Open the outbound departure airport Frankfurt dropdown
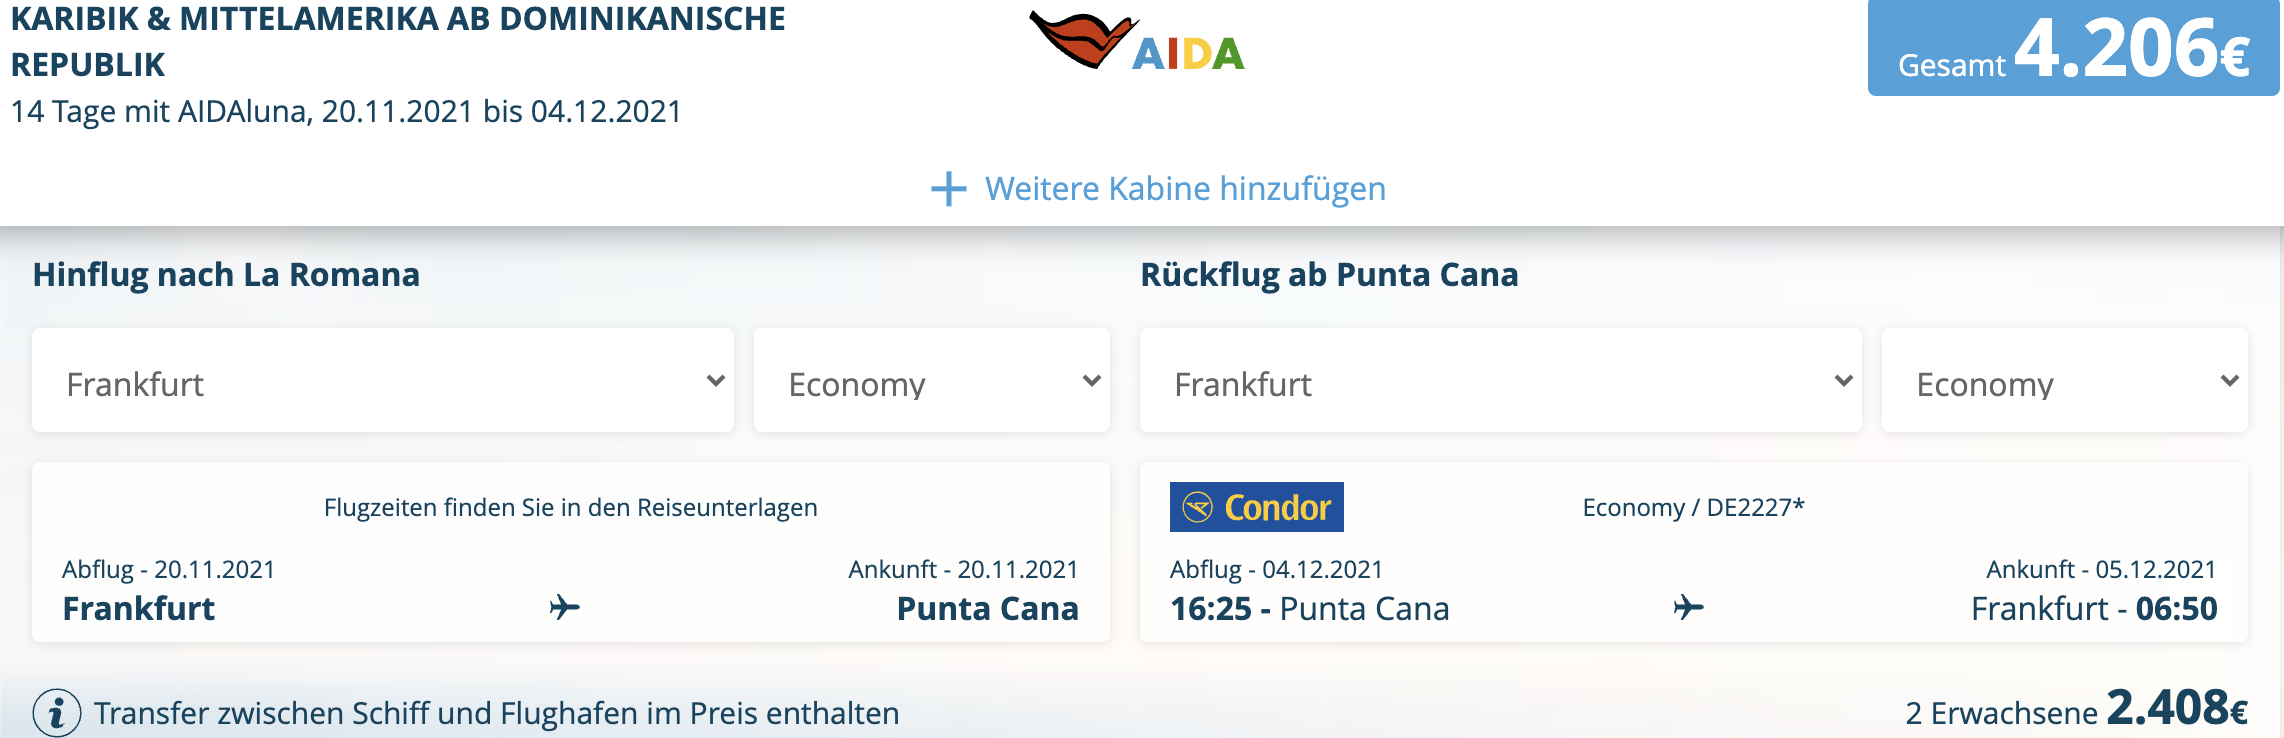 coord(383,381)
